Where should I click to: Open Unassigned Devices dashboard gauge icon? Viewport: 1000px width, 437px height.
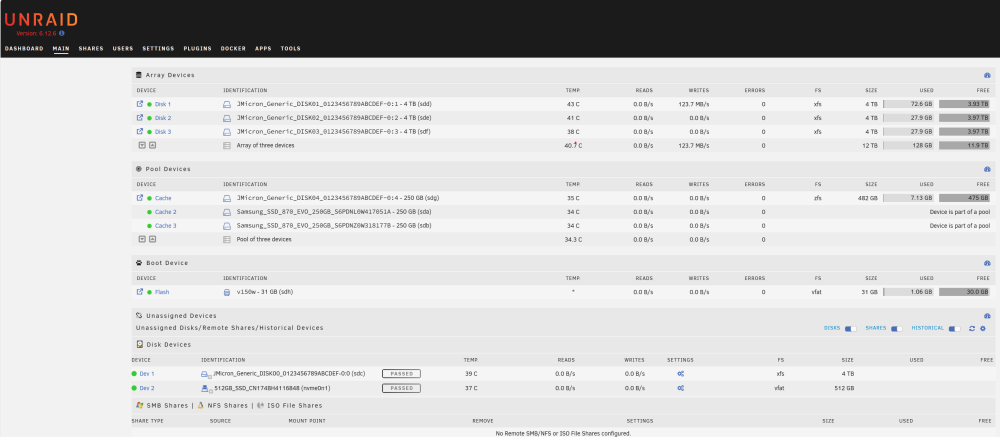coord(987,316)
